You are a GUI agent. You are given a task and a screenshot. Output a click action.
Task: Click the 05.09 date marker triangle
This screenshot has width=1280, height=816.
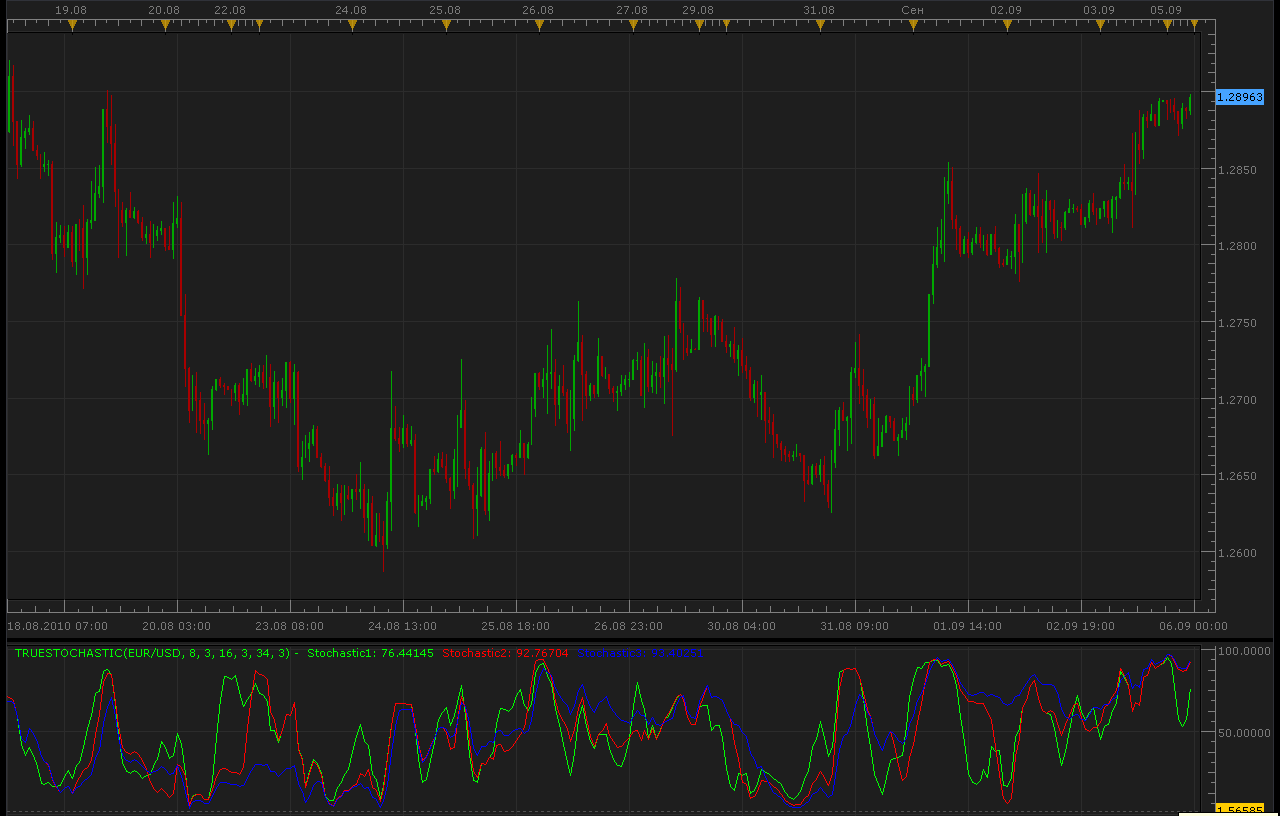pos(1167,25)
